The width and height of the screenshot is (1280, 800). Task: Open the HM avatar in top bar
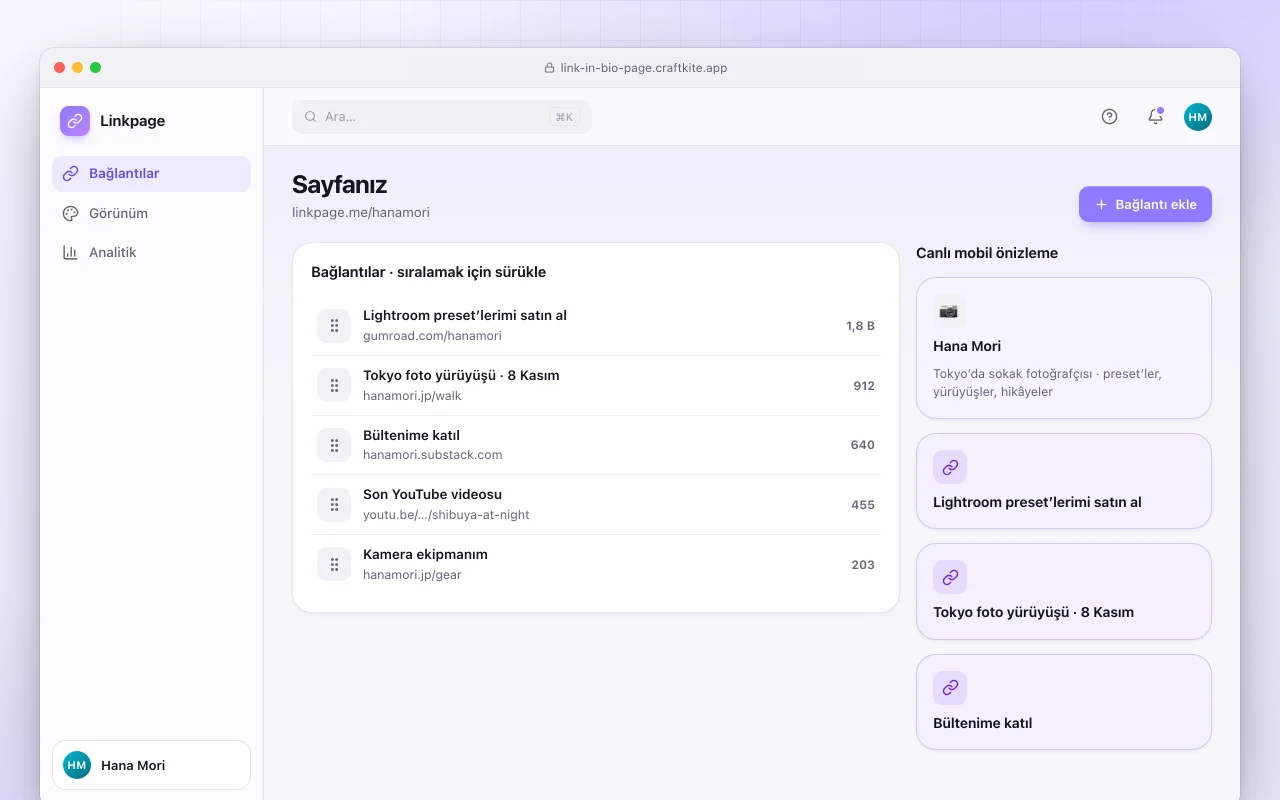[1198, 117]
